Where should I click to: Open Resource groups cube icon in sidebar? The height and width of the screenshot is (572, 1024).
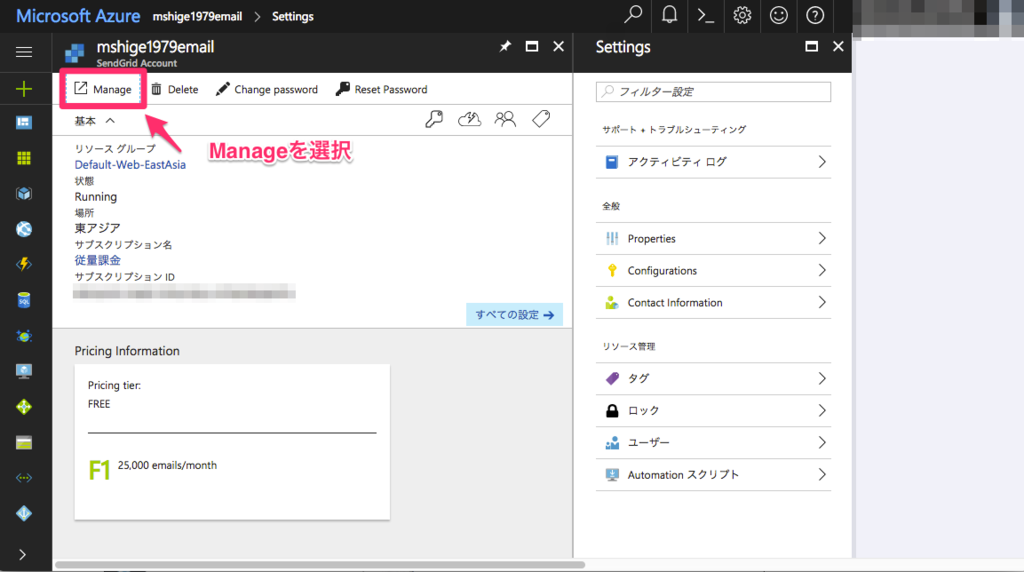point(24,193)
